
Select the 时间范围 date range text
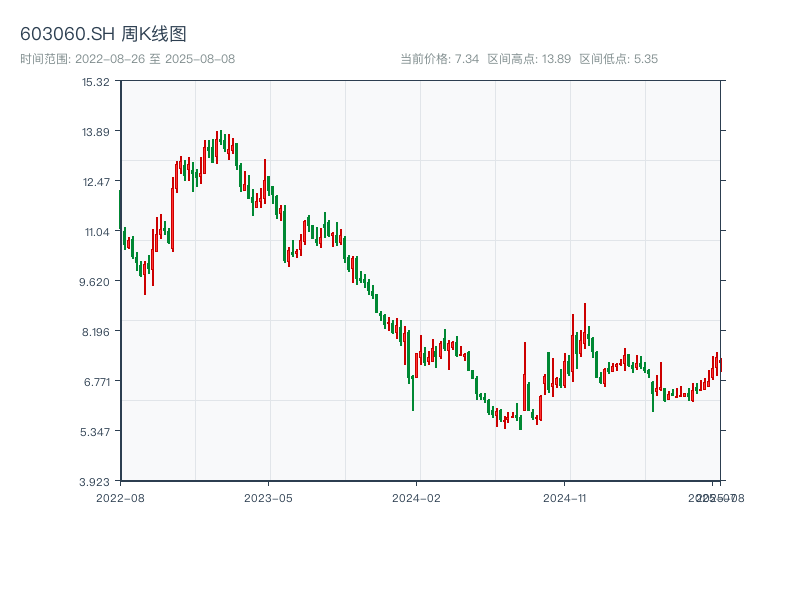(x=127, y=59)
